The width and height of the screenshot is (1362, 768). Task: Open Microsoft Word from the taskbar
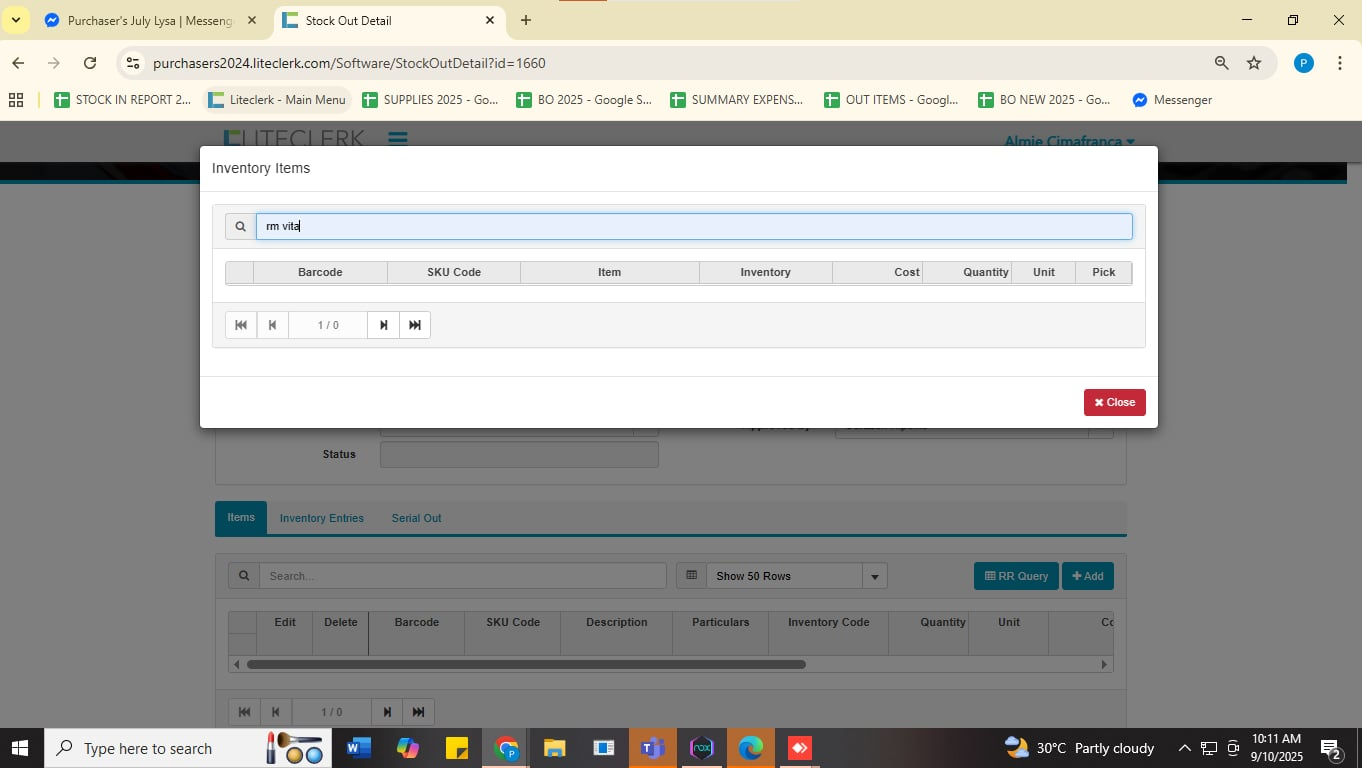358,748
